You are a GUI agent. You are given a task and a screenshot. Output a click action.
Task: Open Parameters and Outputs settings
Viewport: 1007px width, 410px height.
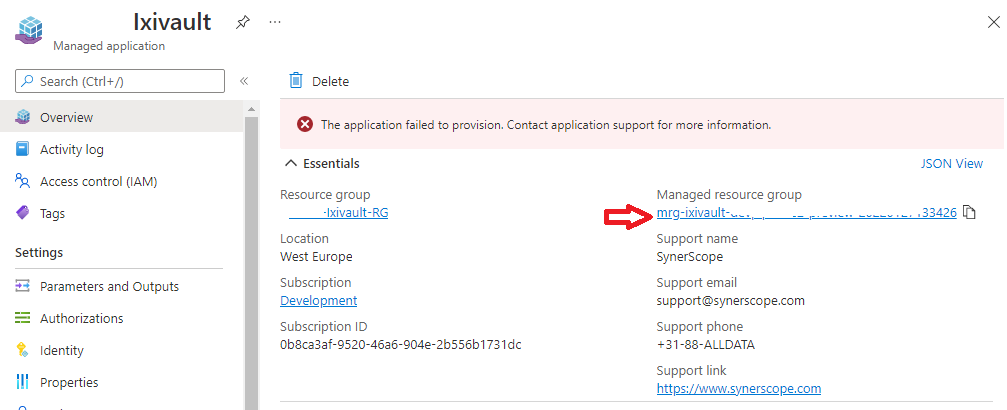click(109, 287)
